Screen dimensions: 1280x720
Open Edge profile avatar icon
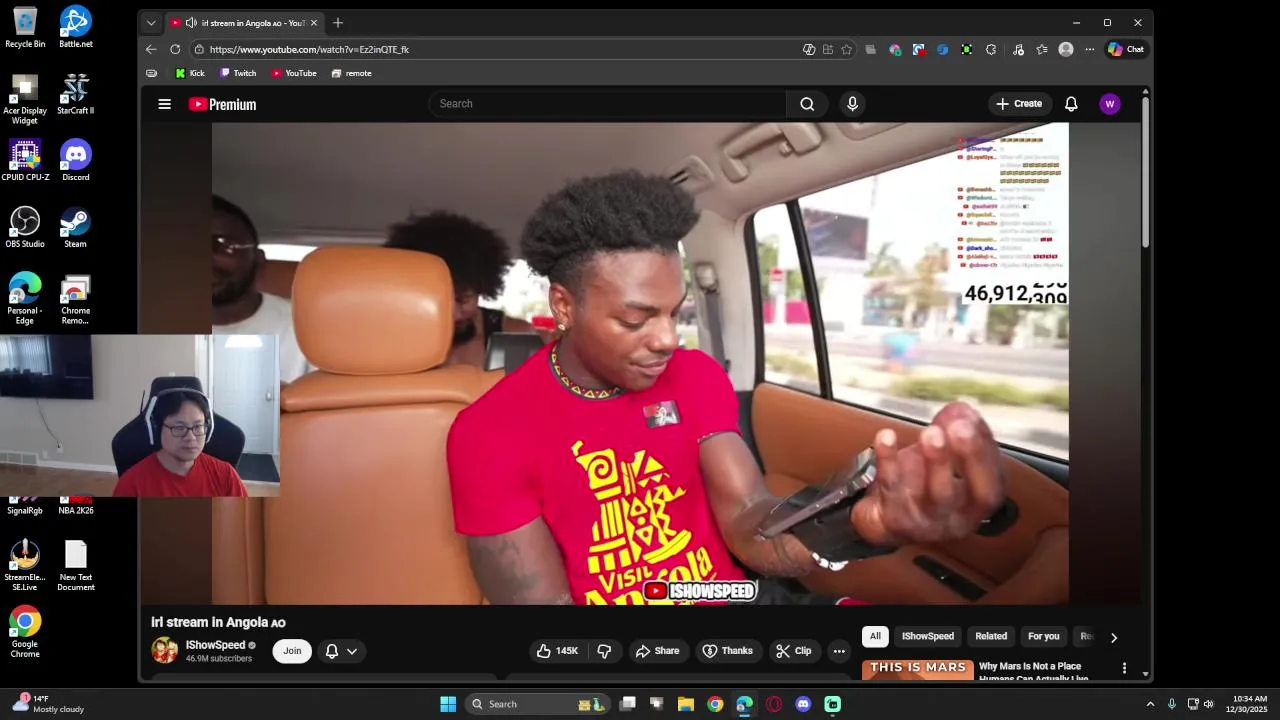pos(1066,49)
